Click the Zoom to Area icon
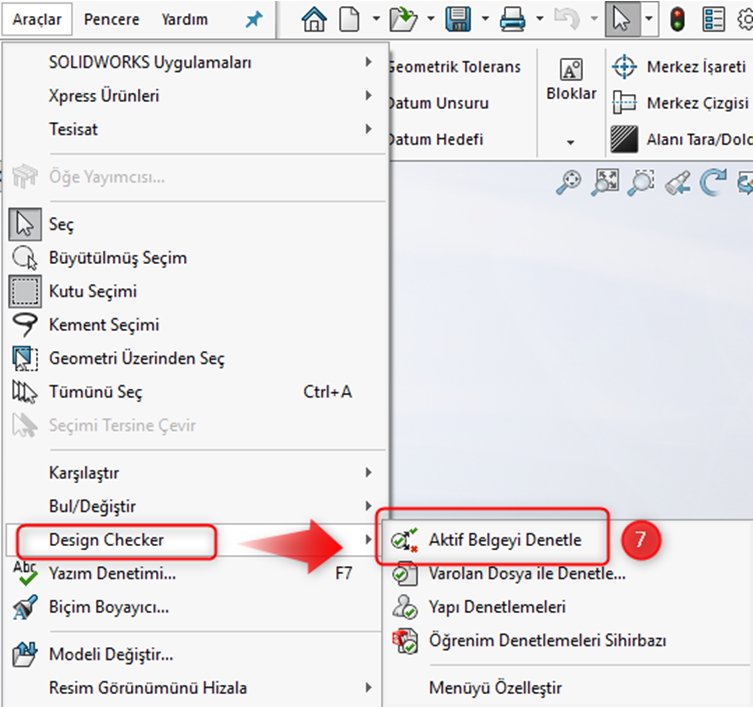 pos(605,182)
